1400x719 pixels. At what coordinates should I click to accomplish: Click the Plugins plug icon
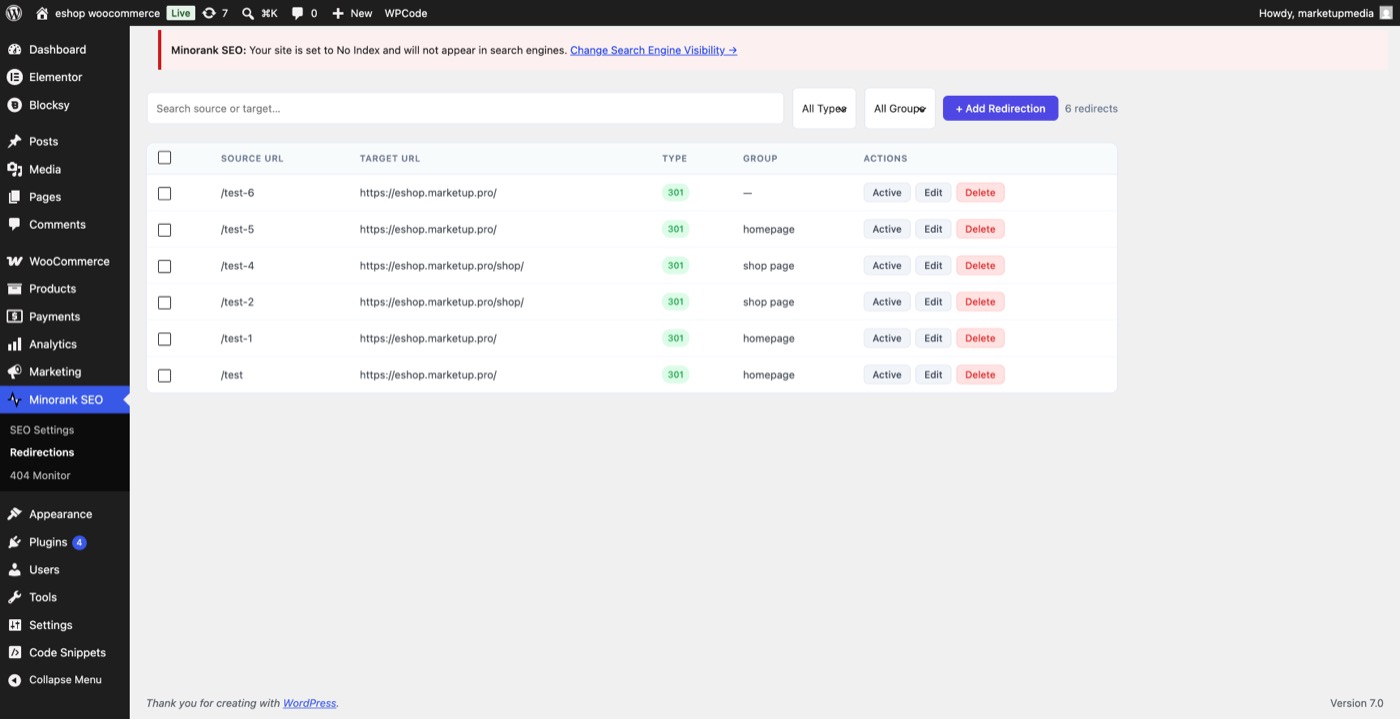coord(14,542)
